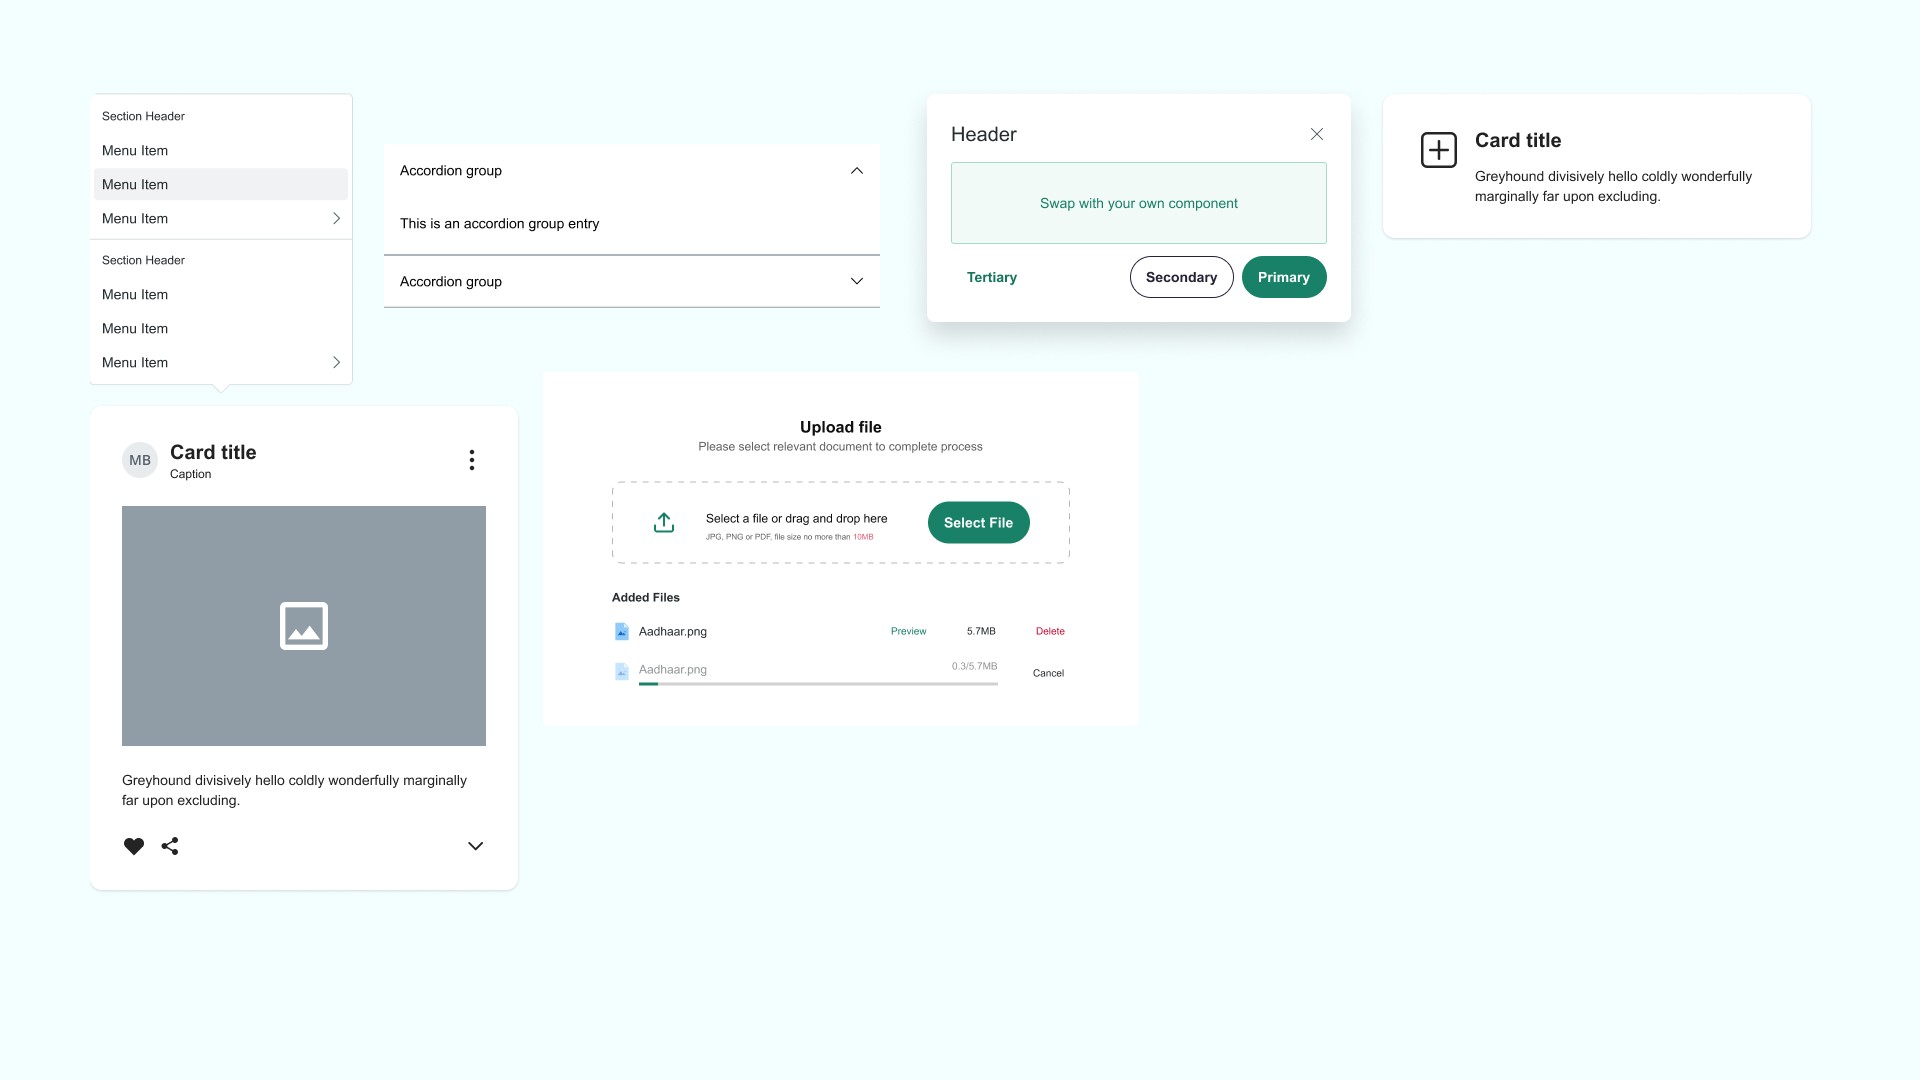Expand the card details chevron

(476, 846)
